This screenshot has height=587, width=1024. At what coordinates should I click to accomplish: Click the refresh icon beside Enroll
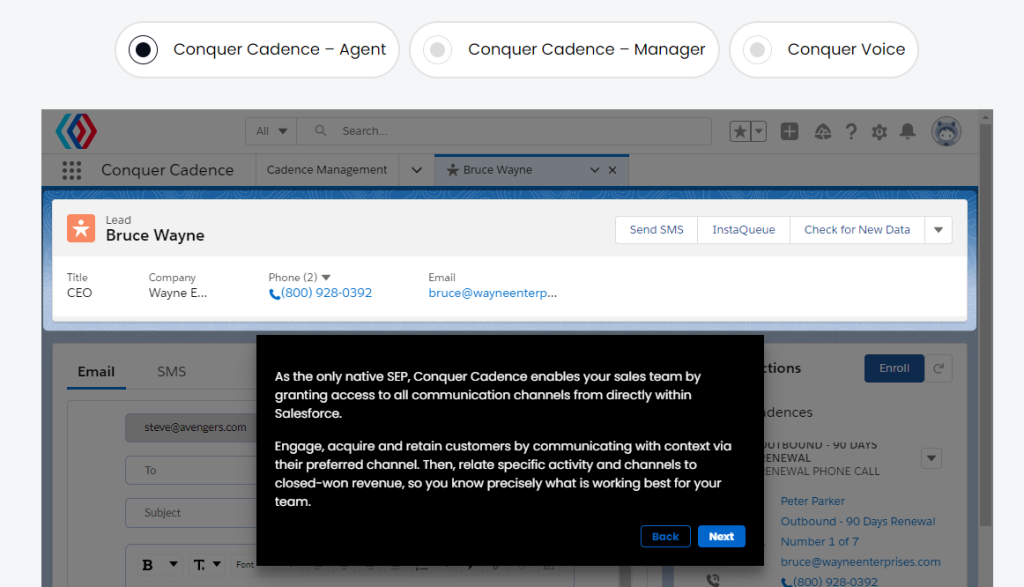(x=938, y=368)
